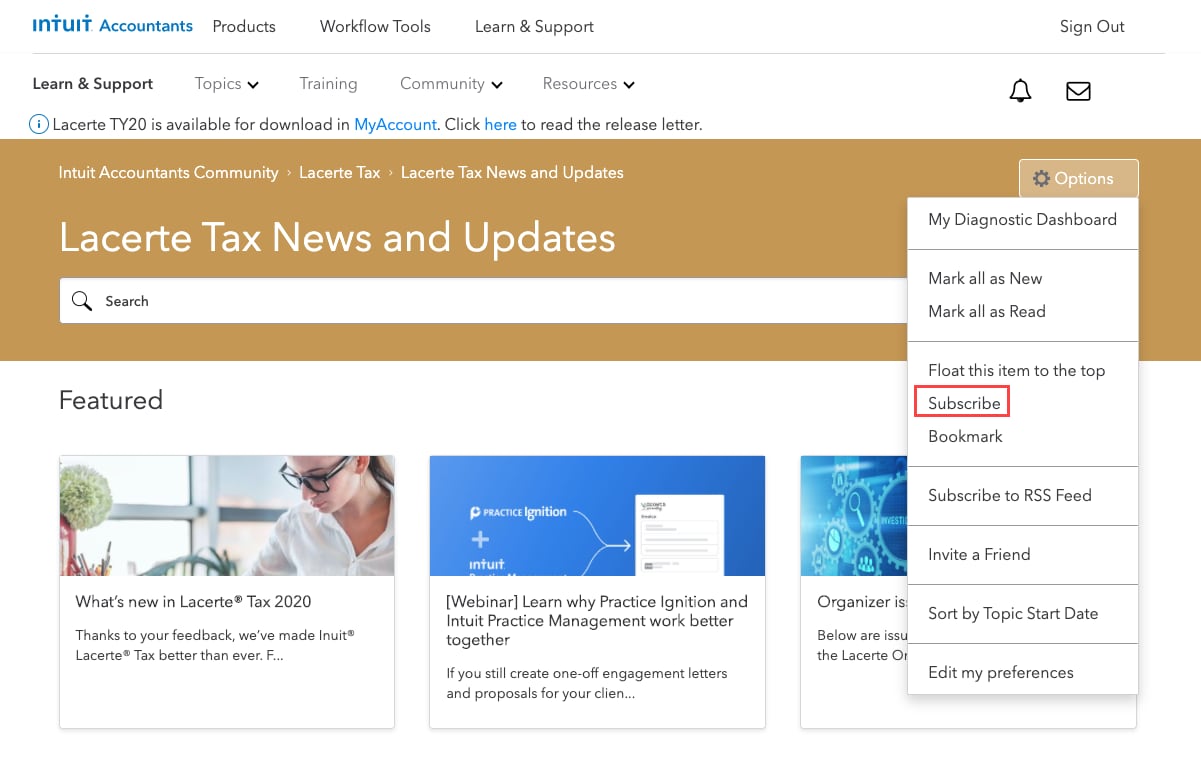Click the 'Lacerte Tax News and Updates' page heading

point(337,238)
